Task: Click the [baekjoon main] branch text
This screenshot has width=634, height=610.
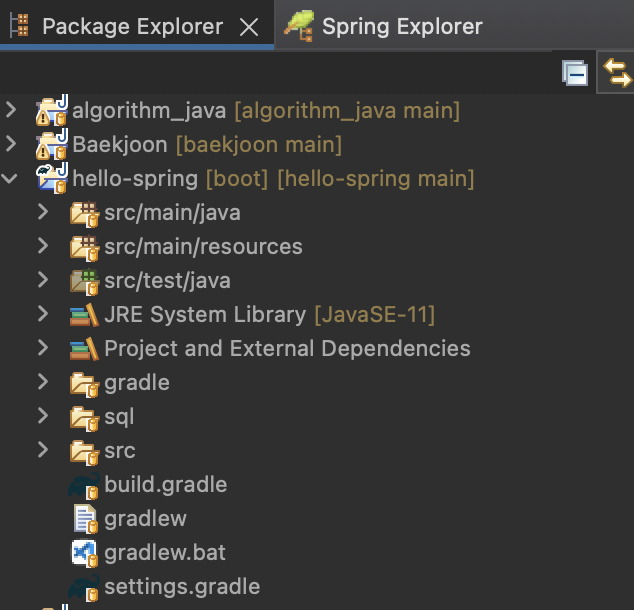Action: 259,144
